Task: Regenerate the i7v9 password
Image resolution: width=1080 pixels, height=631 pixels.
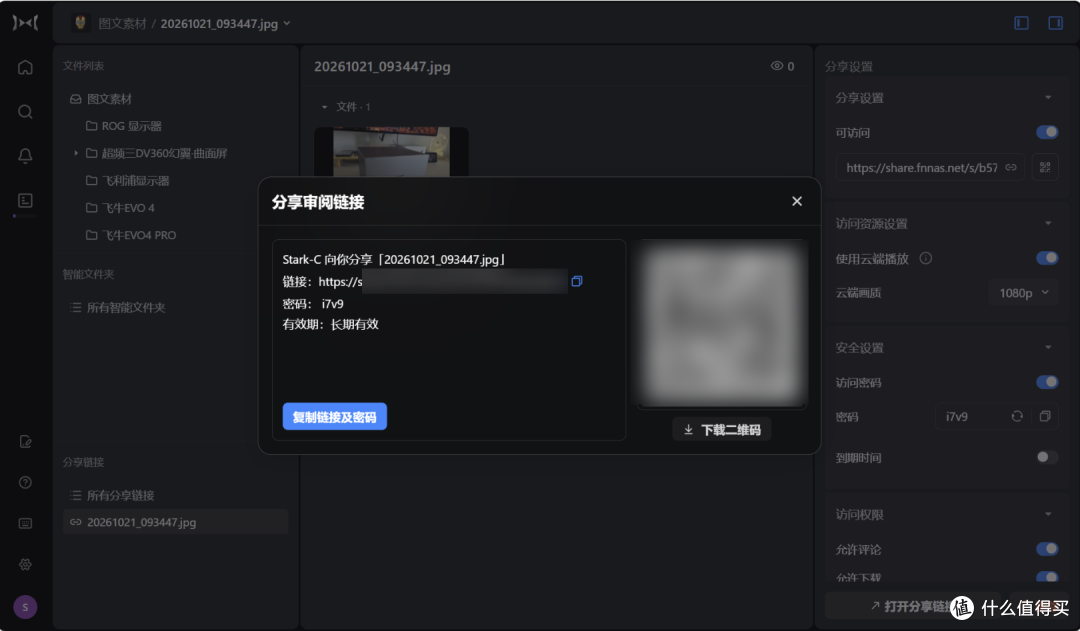Action: pyautogui.click(x=1017, y=416)
